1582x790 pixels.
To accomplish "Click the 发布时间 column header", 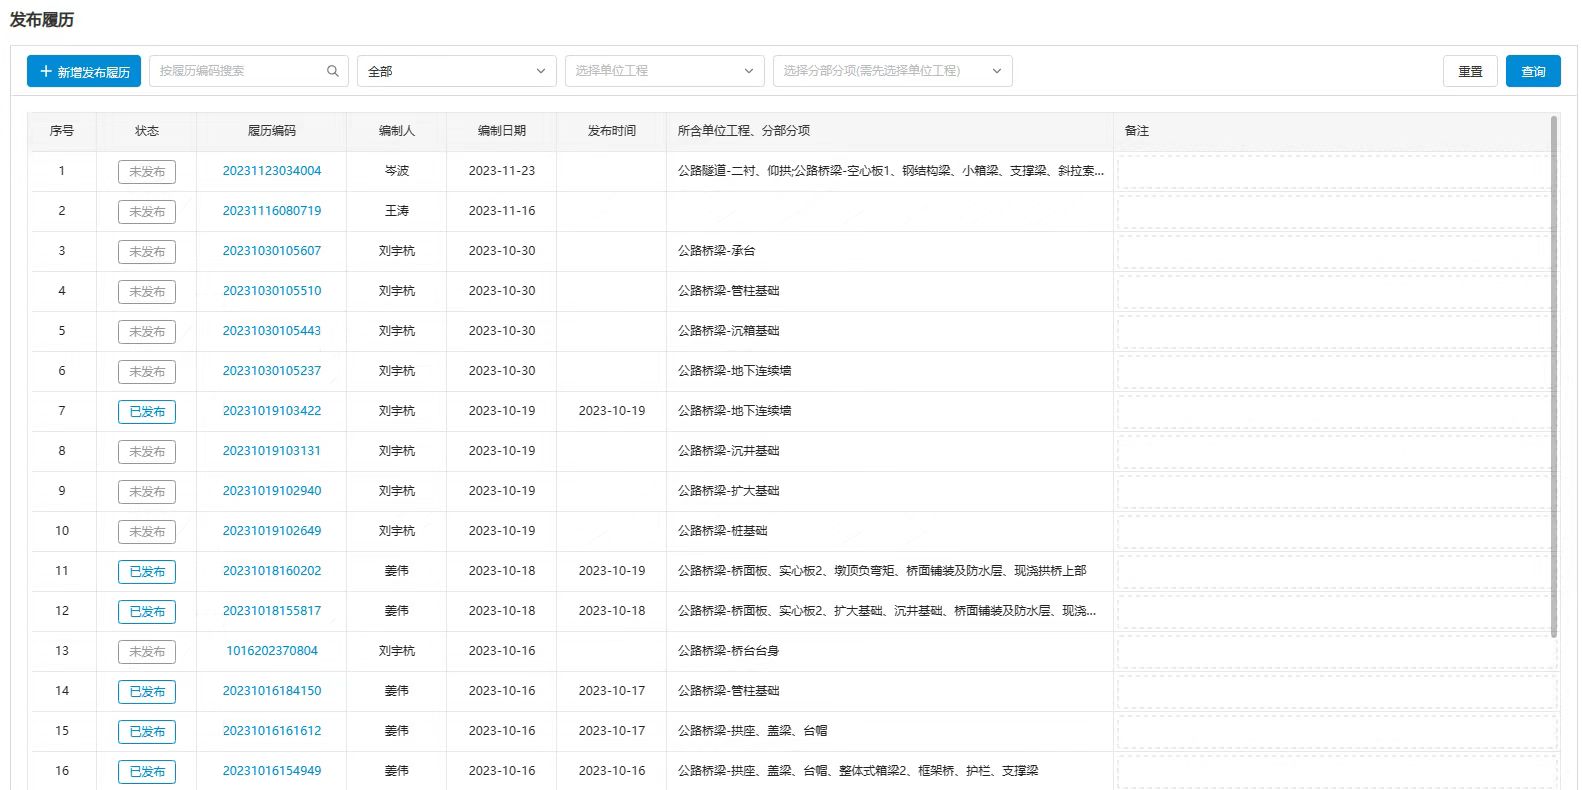I will pyautogui.click(x=612, y=131).
